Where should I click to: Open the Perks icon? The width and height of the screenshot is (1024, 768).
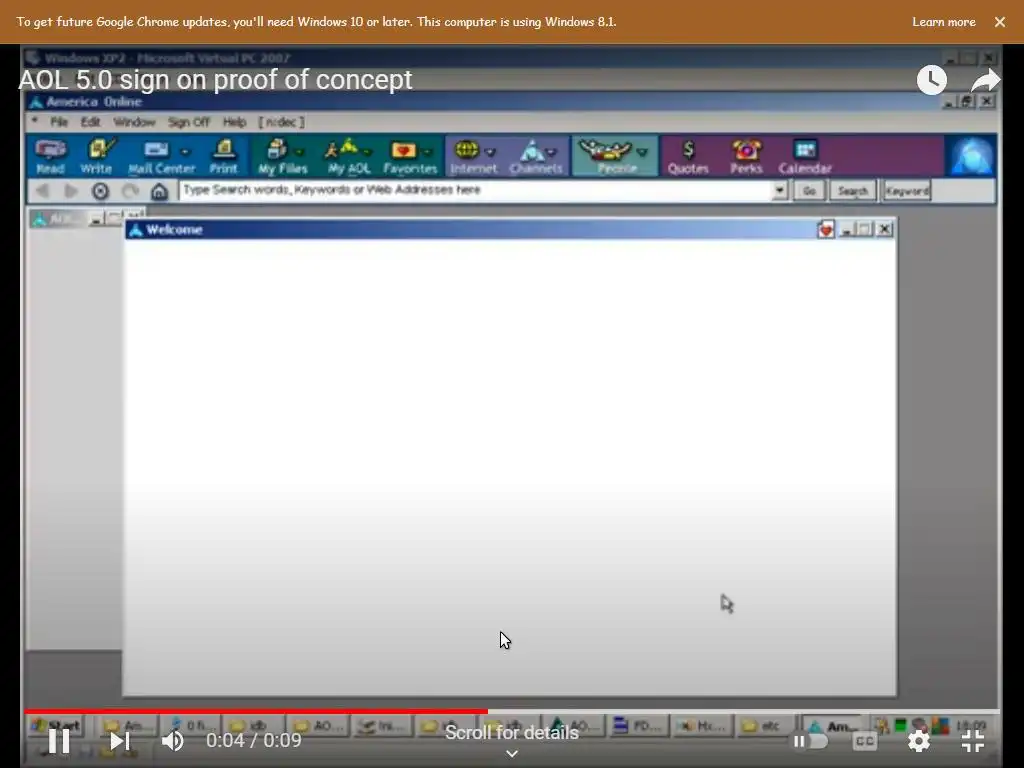coord(746,157)
